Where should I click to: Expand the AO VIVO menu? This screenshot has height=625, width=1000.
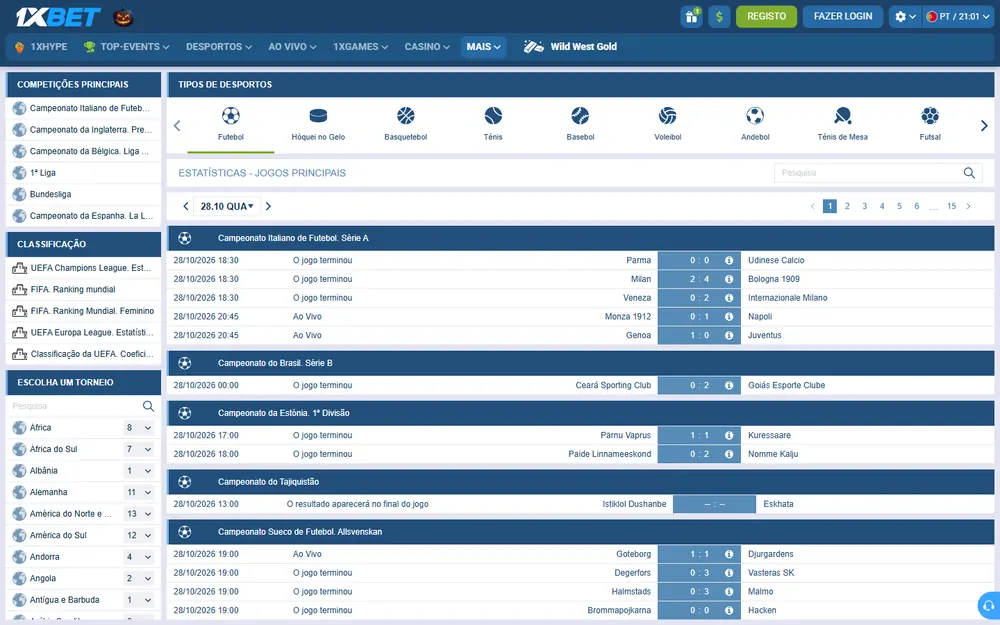click(x=292, y=47)
